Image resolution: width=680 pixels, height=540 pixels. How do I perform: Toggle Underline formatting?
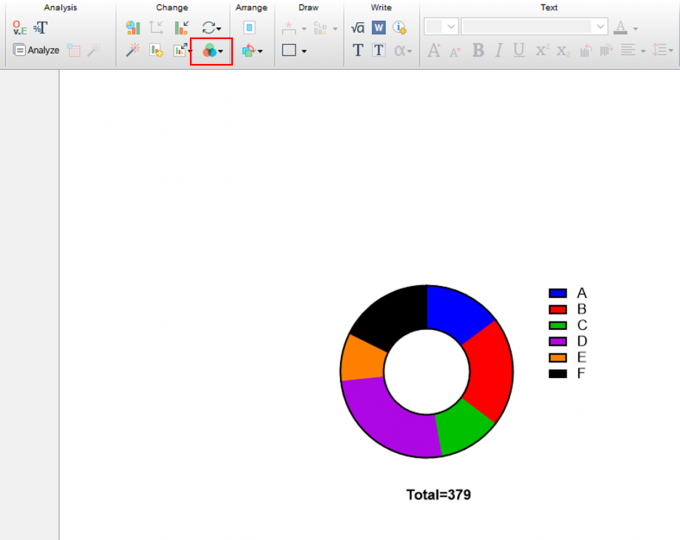click(519, 50)
